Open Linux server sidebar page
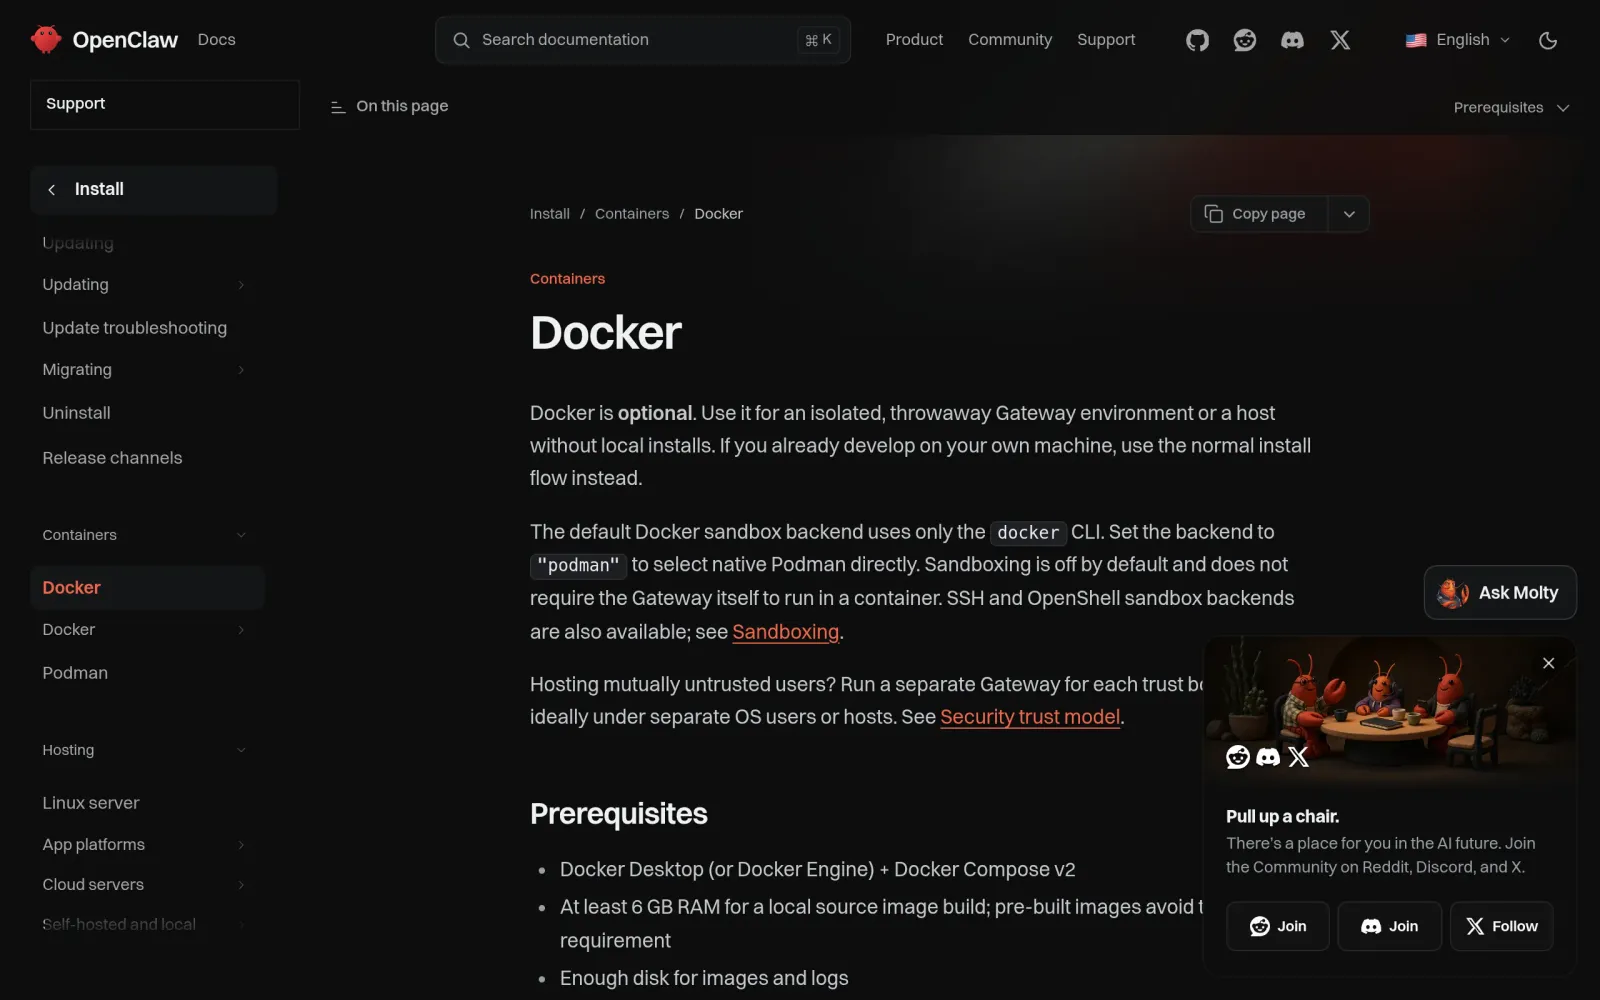The image size is (1600, 1000). [91, 803]
